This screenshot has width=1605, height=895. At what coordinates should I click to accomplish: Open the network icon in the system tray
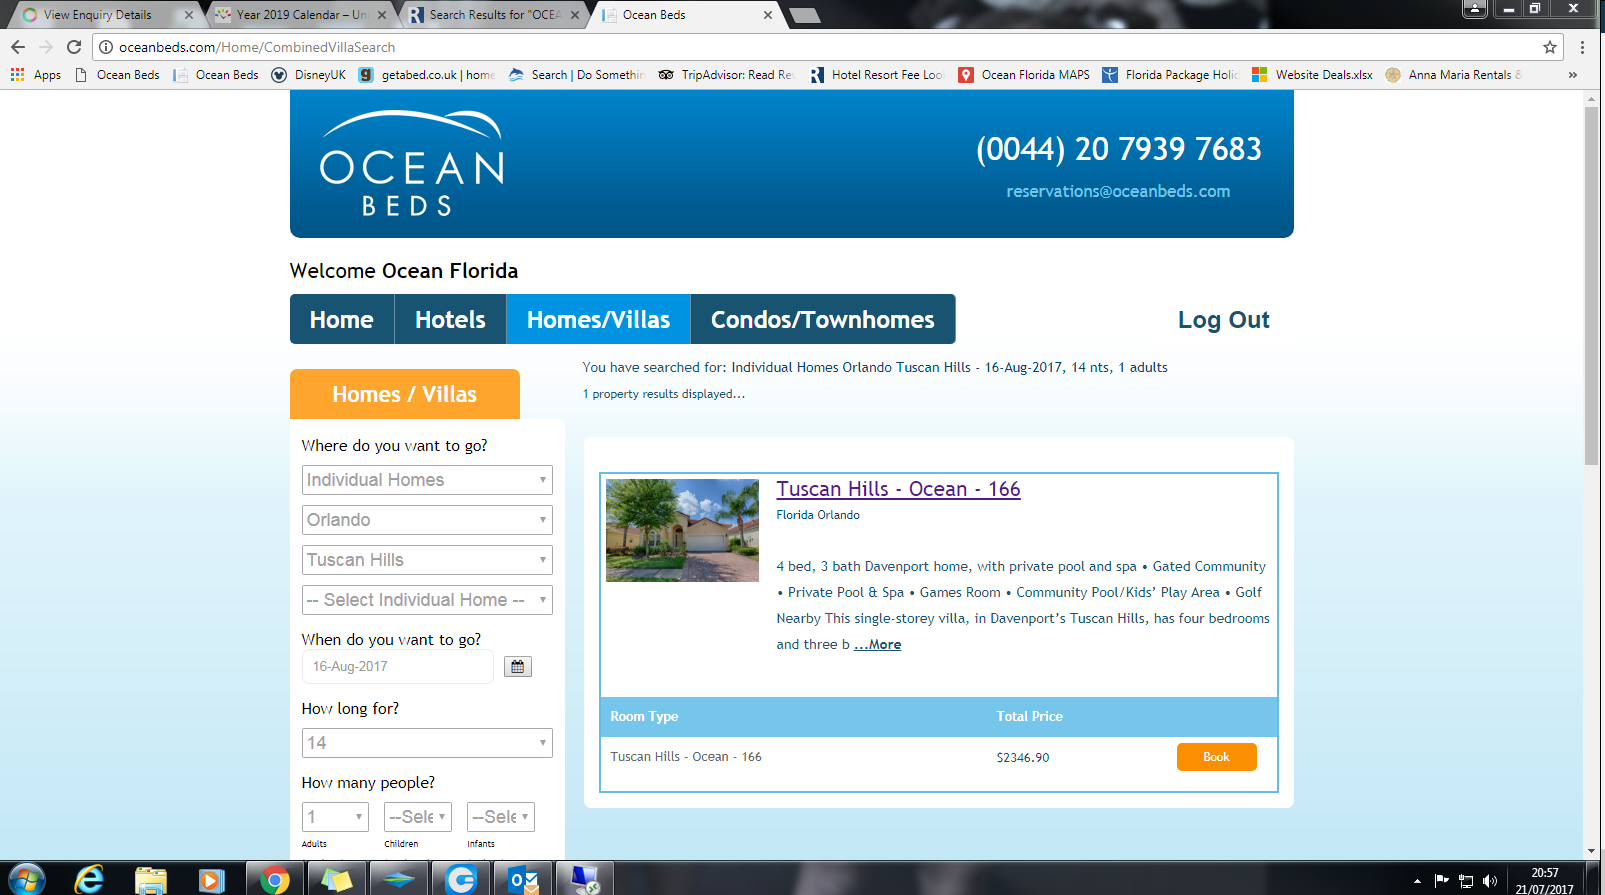pyautogui.click(x=1466, y=881)
